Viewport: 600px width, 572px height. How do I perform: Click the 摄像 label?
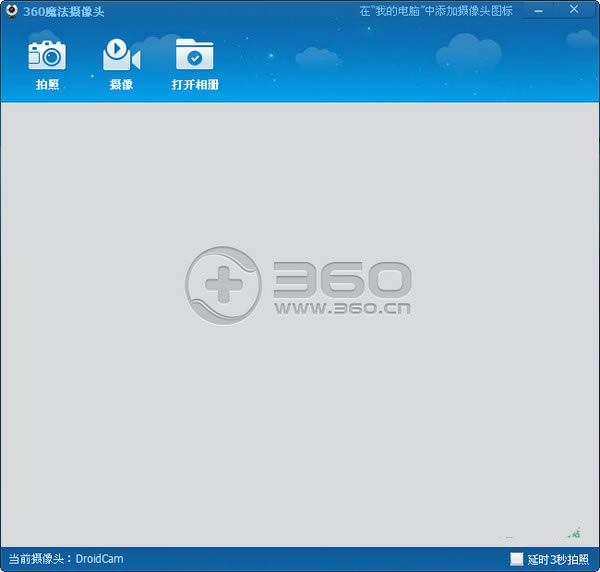click(121, 84)
